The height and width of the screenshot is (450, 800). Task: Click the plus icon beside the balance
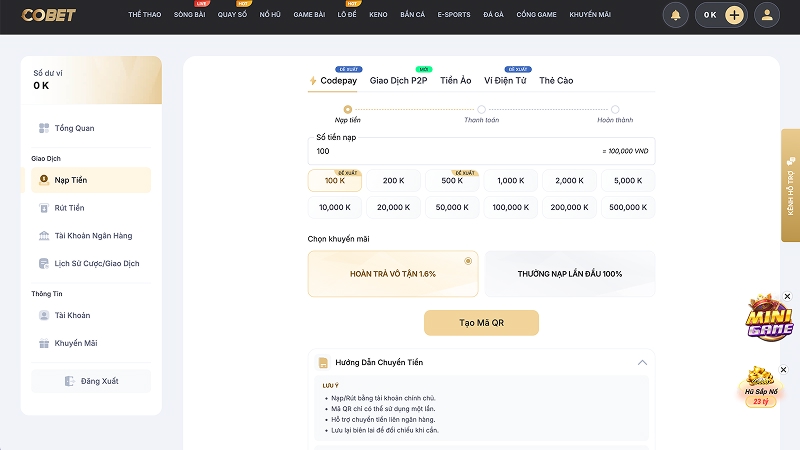click(x=734, y=15)
